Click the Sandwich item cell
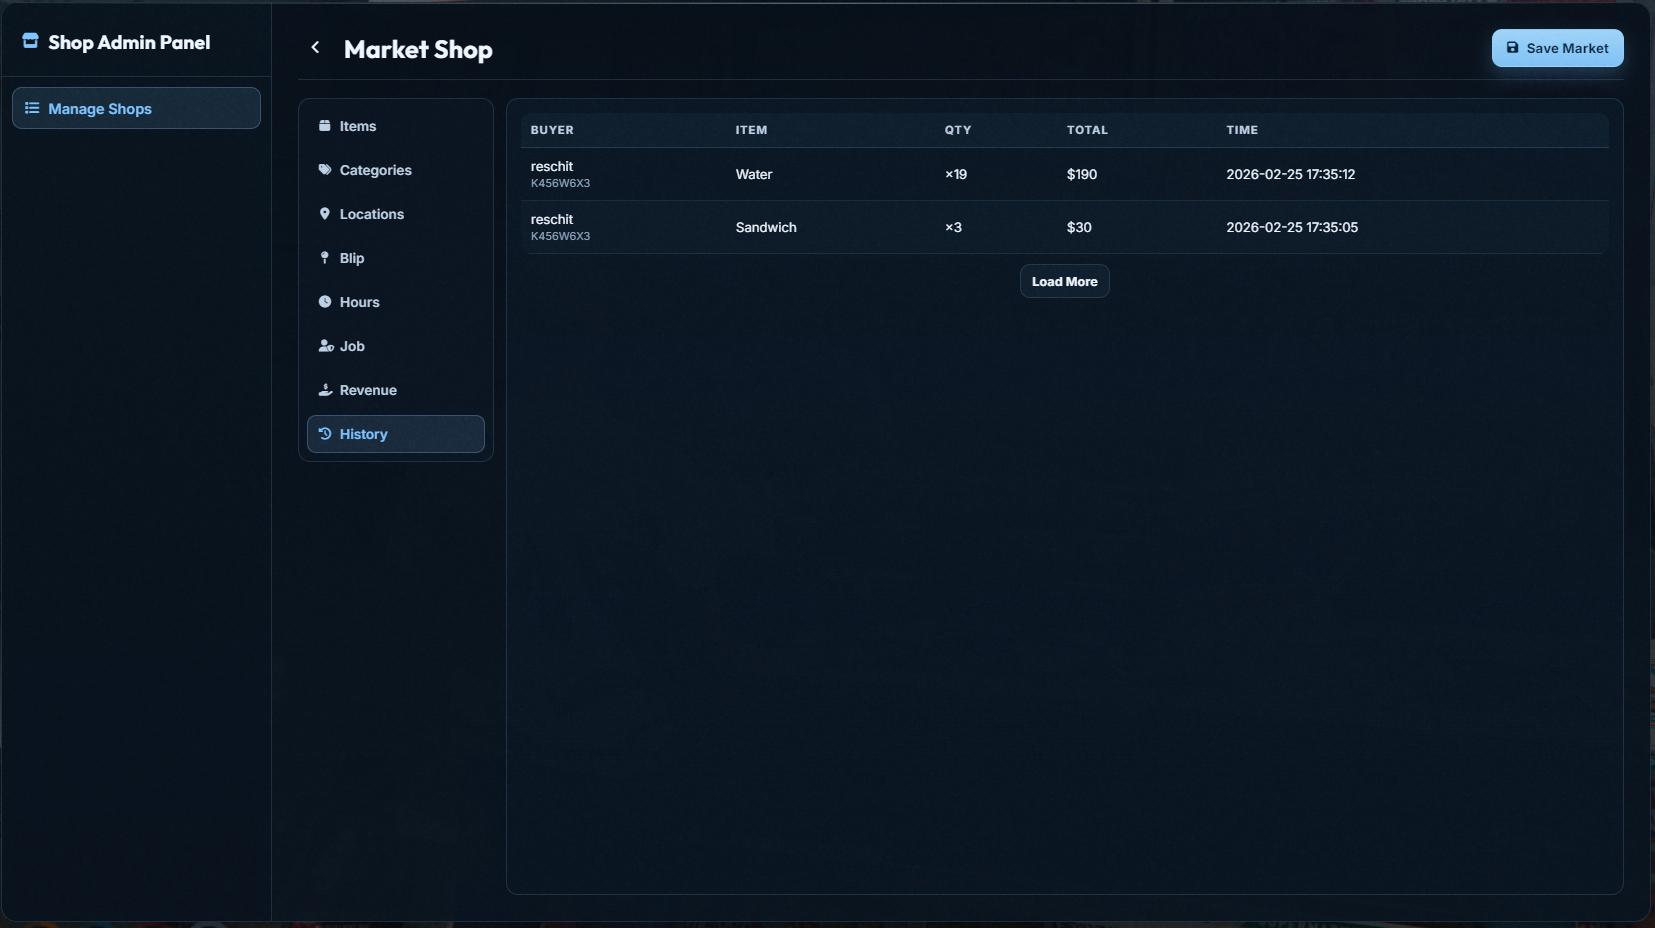Image resolution: width=1655 pixels, height=928 pixels. click(x=766, y=227)
